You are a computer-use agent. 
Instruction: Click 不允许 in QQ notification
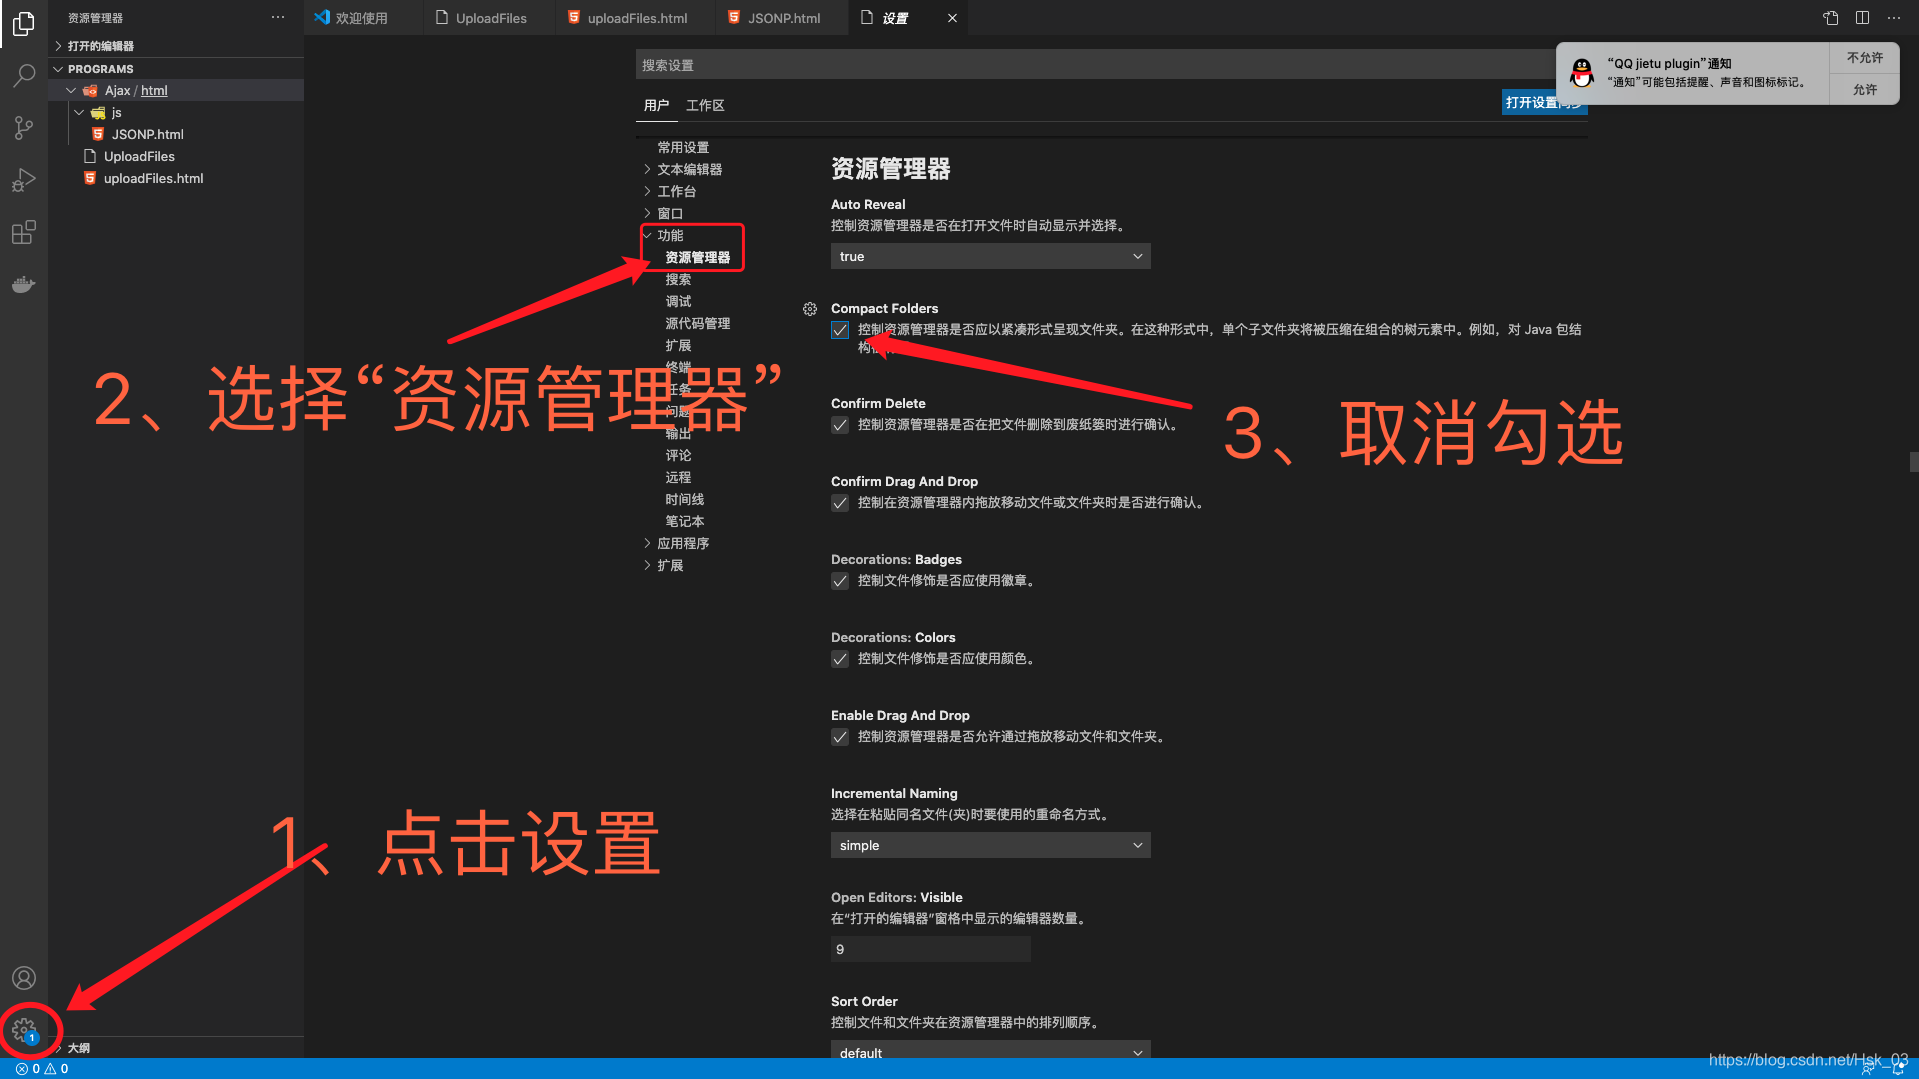1864,58
